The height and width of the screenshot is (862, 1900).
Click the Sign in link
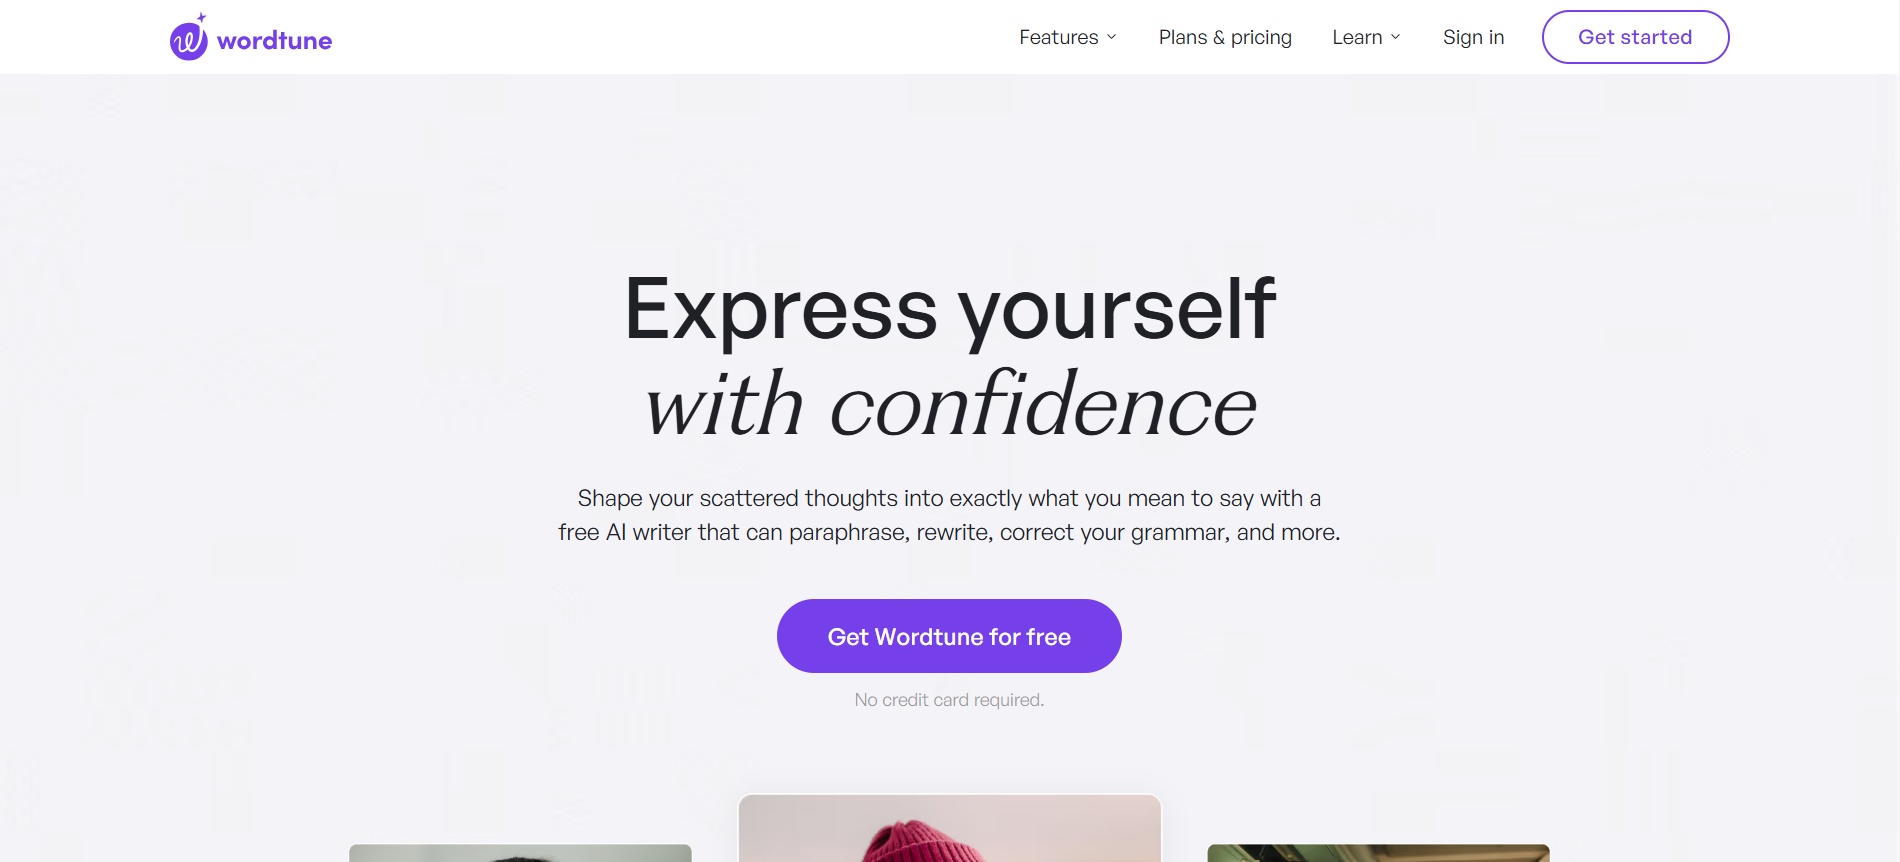pos(1473,37)
